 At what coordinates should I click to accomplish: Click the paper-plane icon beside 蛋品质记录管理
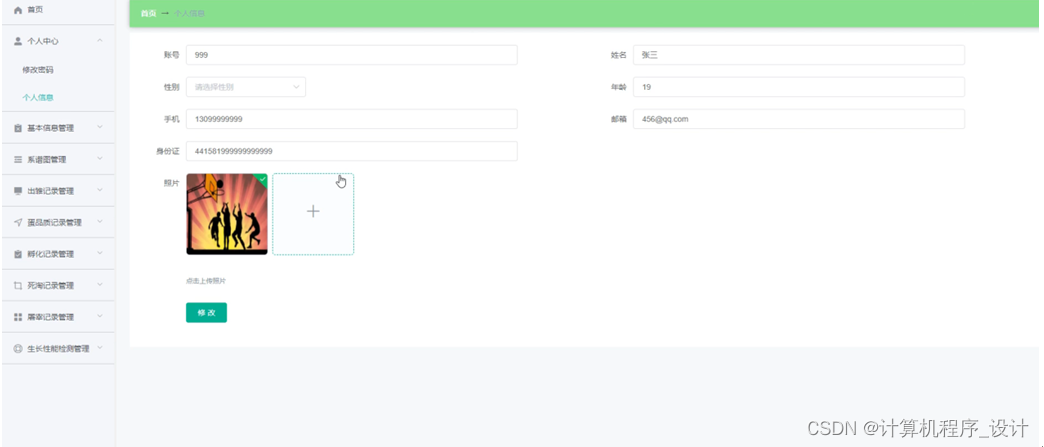click(18, 223)
